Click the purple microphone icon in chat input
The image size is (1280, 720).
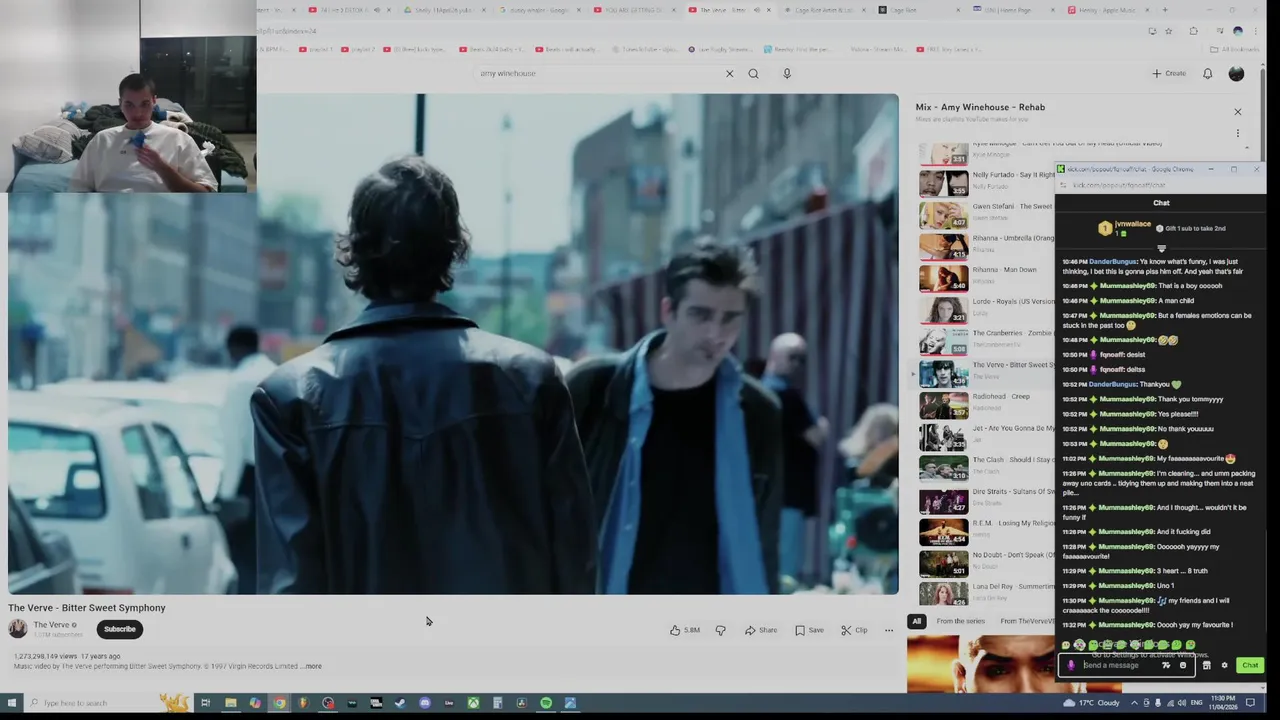click(1071, 665)
